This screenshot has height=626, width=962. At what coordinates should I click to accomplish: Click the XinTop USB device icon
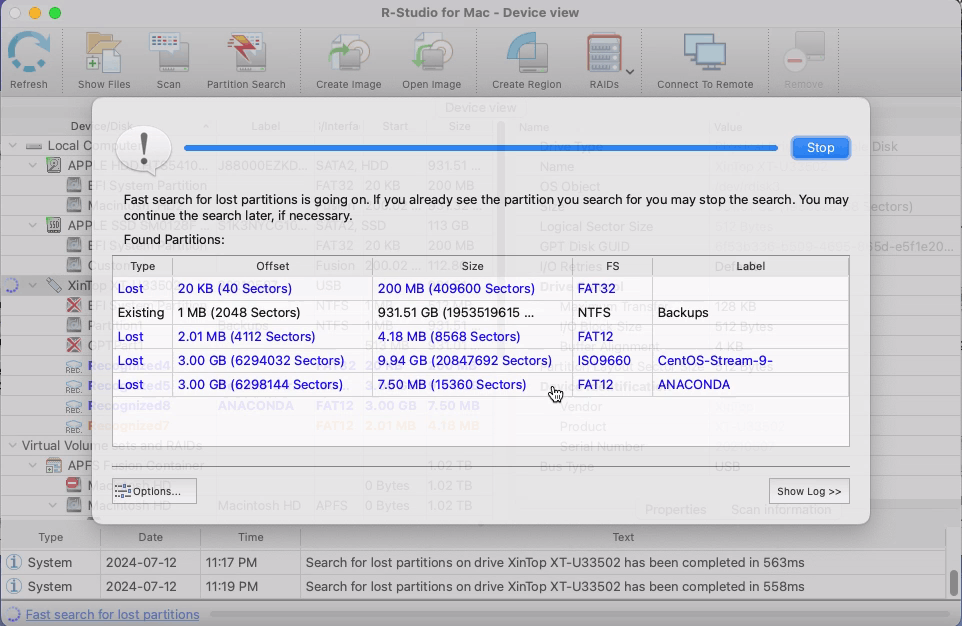pyautogui.click(x=54, y=285)
